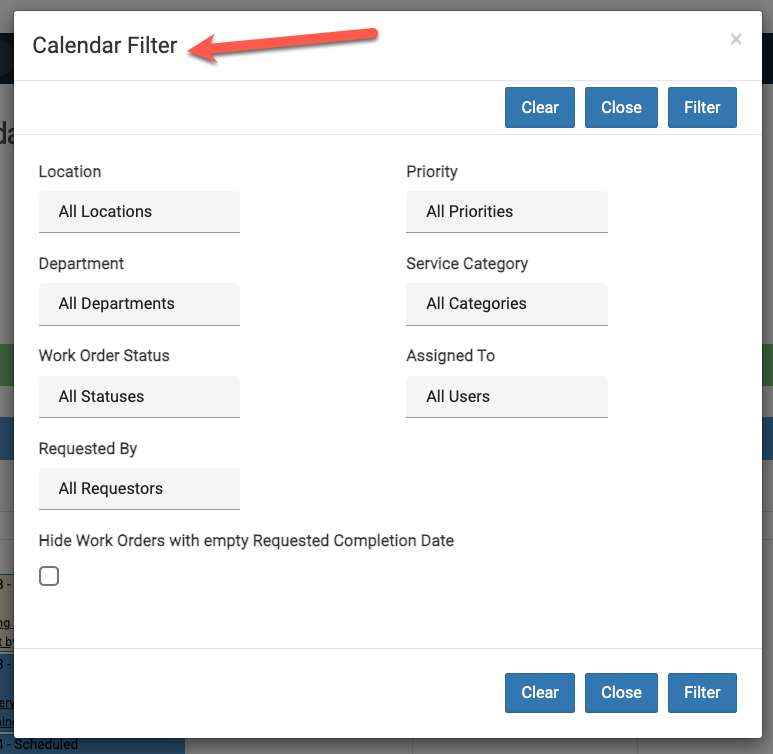Open the All Requestors dropdown
This screenshot has height=754, width=773.
point(139,489)
